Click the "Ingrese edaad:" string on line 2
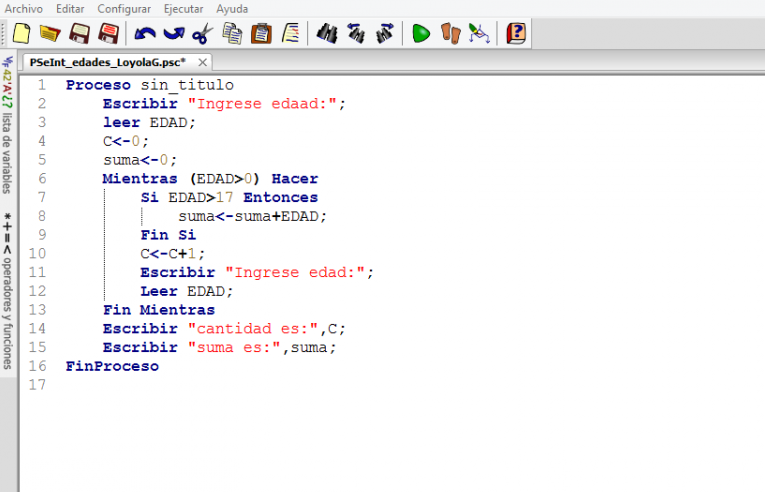This screenshot has height=492, width=765. tap(262, 103)
